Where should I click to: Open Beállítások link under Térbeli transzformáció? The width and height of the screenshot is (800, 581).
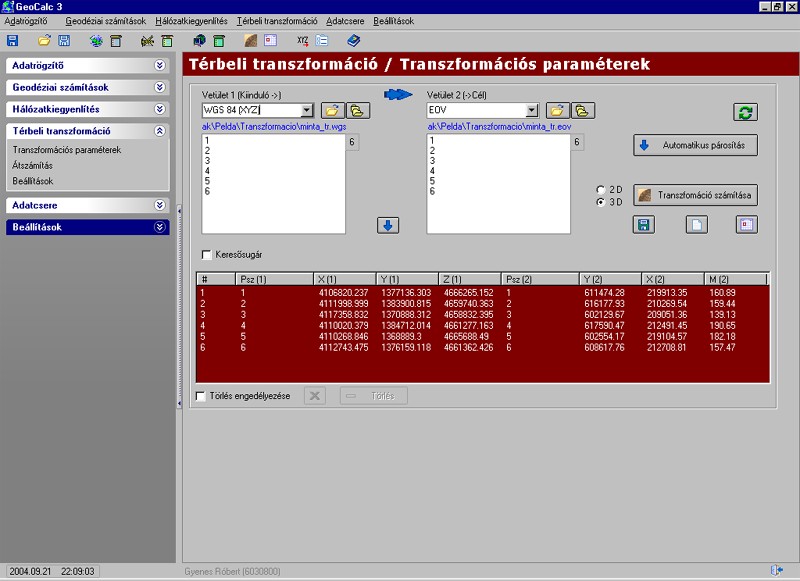[x=33, y=181]
